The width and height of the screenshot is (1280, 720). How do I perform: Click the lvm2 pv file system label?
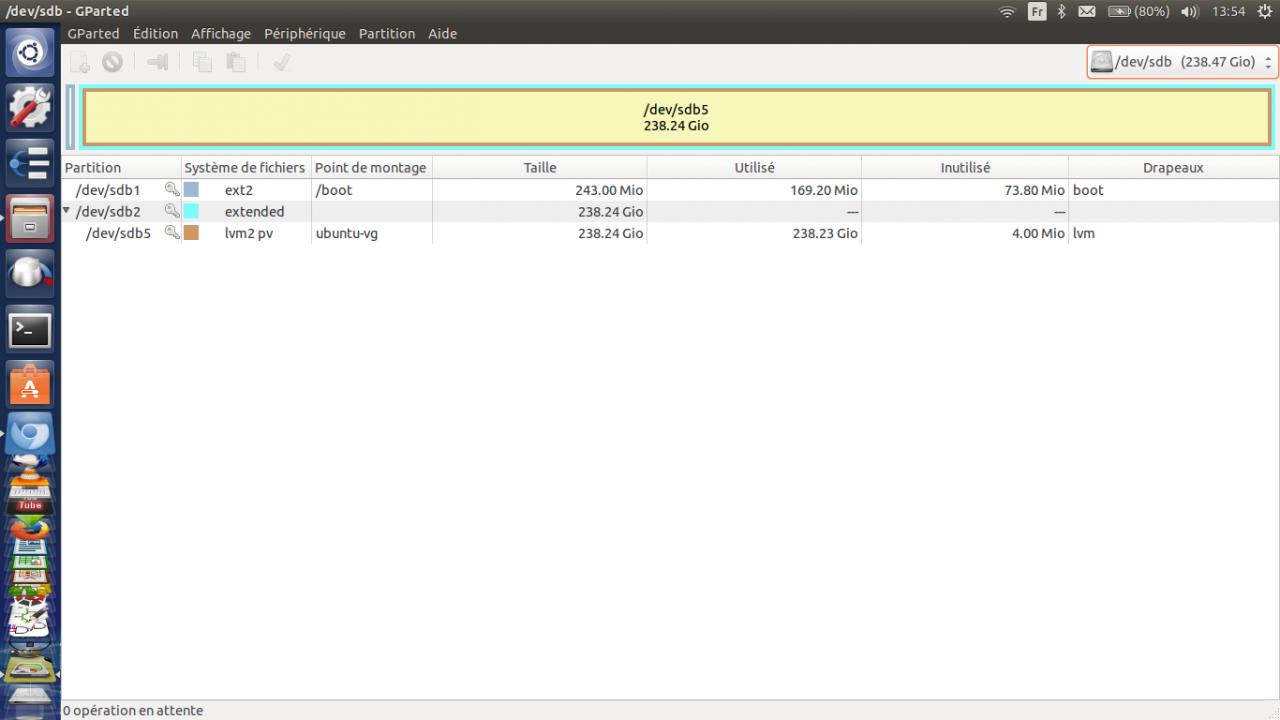click(x=249, y=234)
